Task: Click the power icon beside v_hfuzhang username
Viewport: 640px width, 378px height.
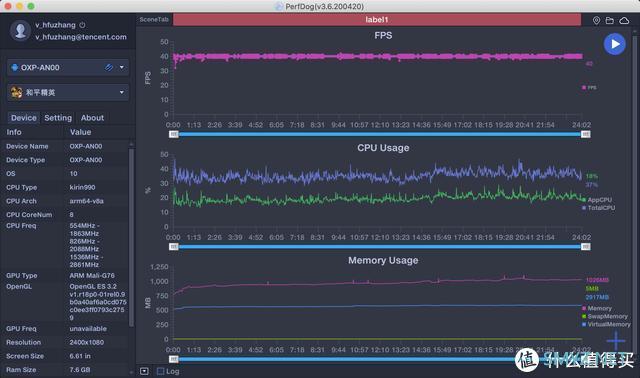Action: click(x=82, y=25)
